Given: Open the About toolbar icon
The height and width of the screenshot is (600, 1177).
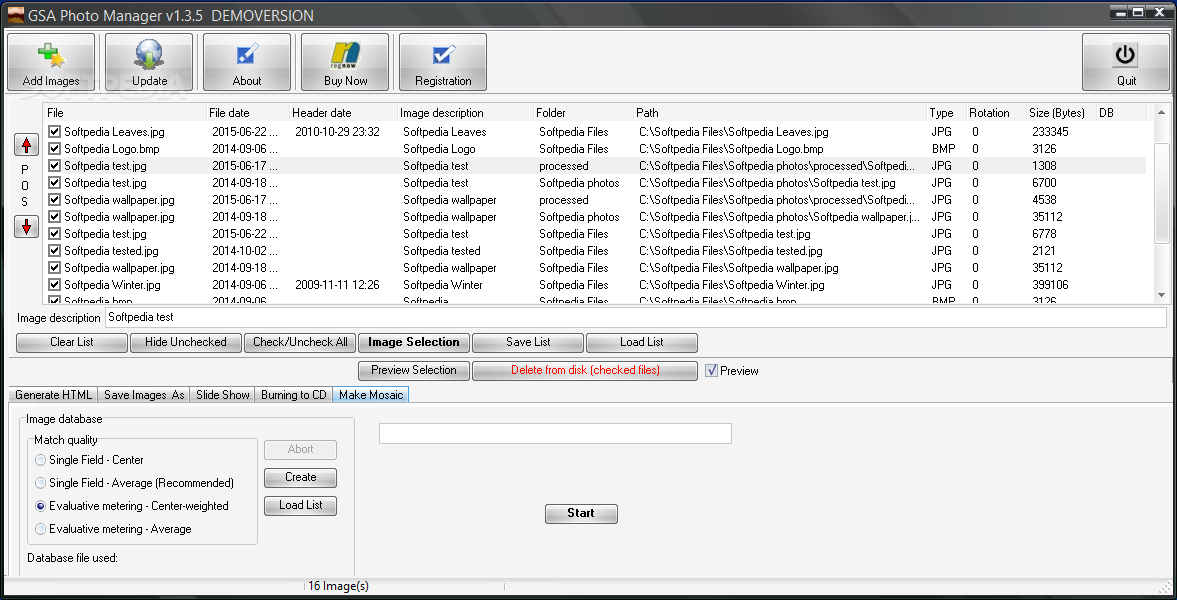Looking at the screenshot, I should [247, 62].
